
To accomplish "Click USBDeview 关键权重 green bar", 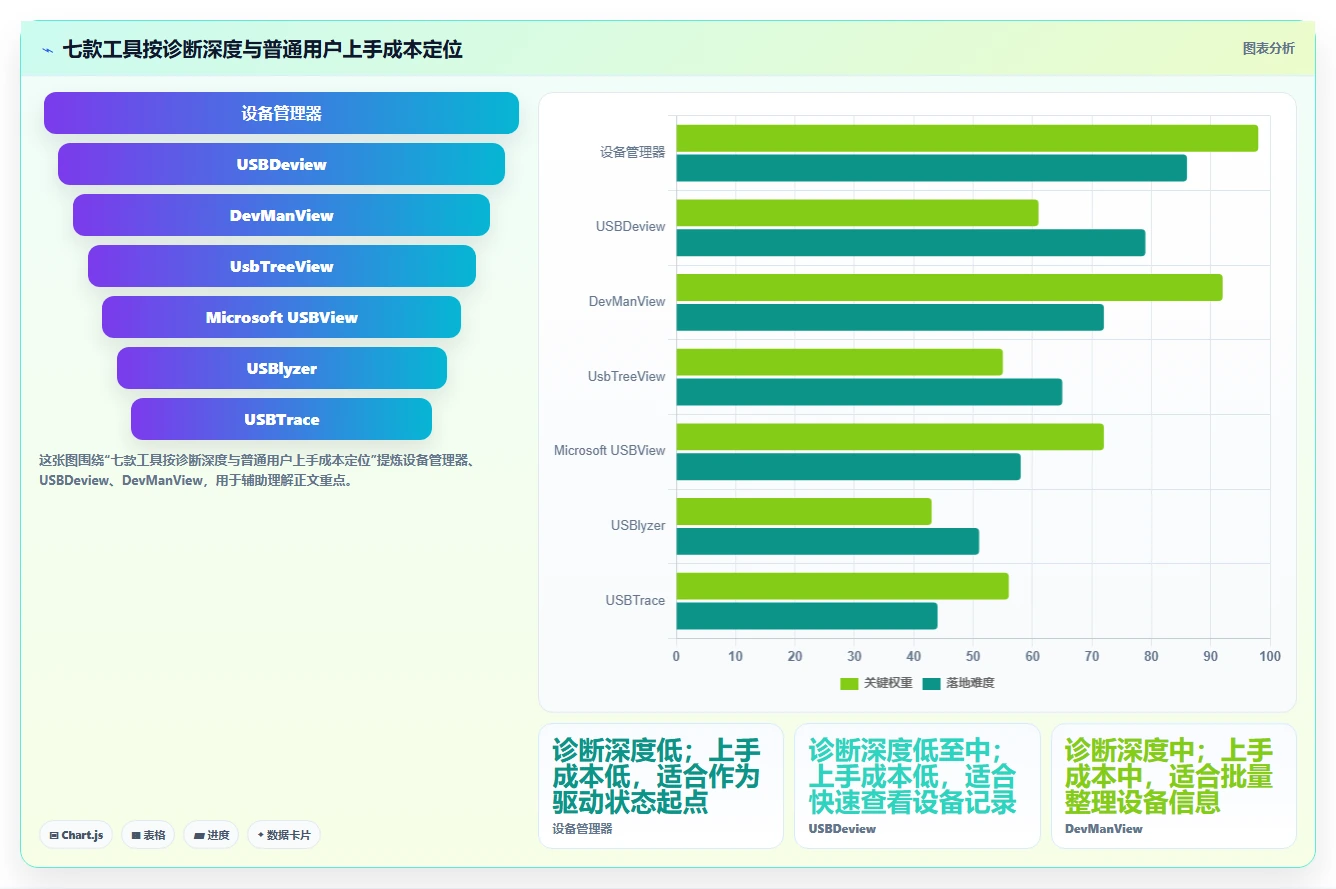I will [858, 213].
